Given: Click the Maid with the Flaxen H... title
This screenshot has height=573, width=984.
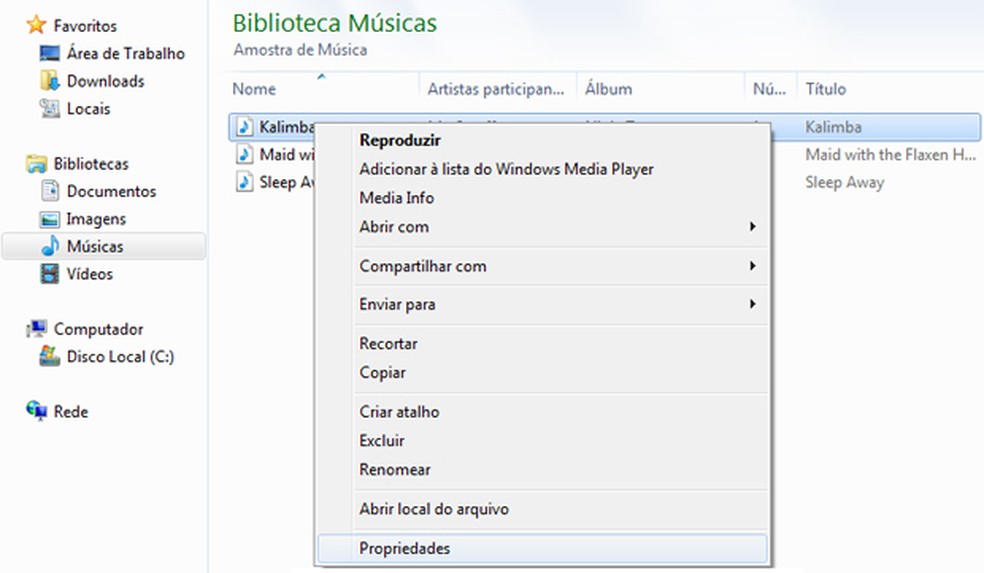Looking at the screenshot, I should (x=890, y=154).
